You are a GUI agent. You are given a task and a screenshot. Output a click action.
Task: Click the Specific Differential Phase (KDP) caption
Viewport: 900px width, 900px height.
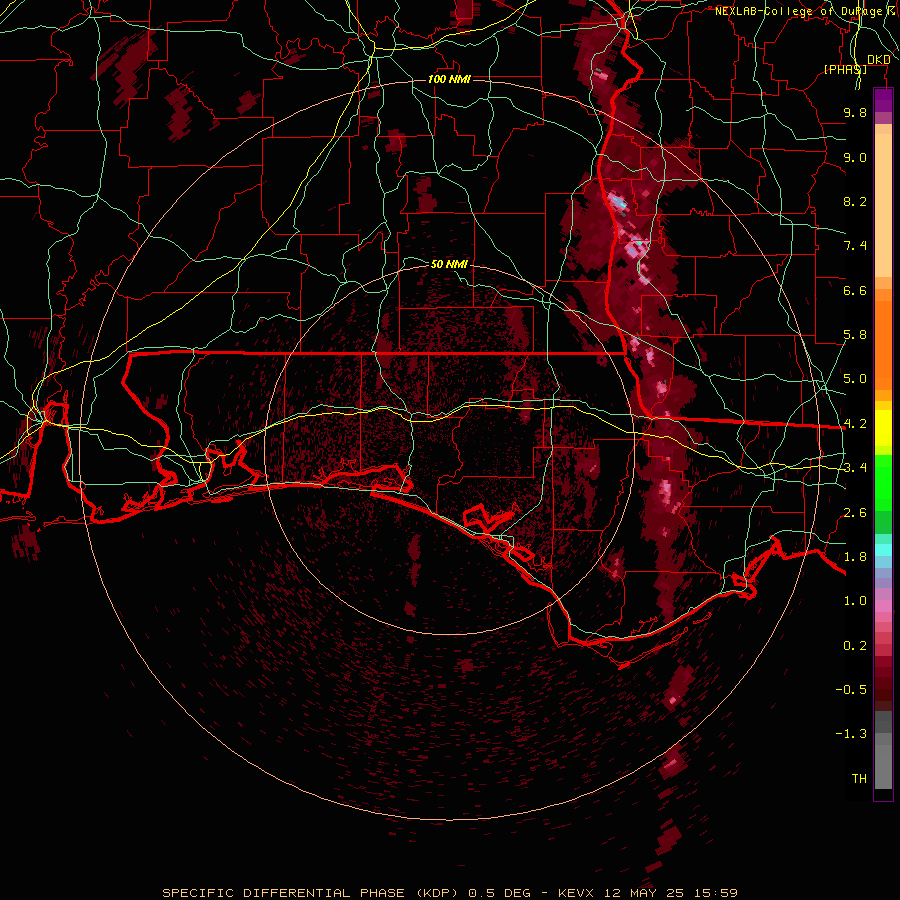pyautogui.click(x=310, y=893)
